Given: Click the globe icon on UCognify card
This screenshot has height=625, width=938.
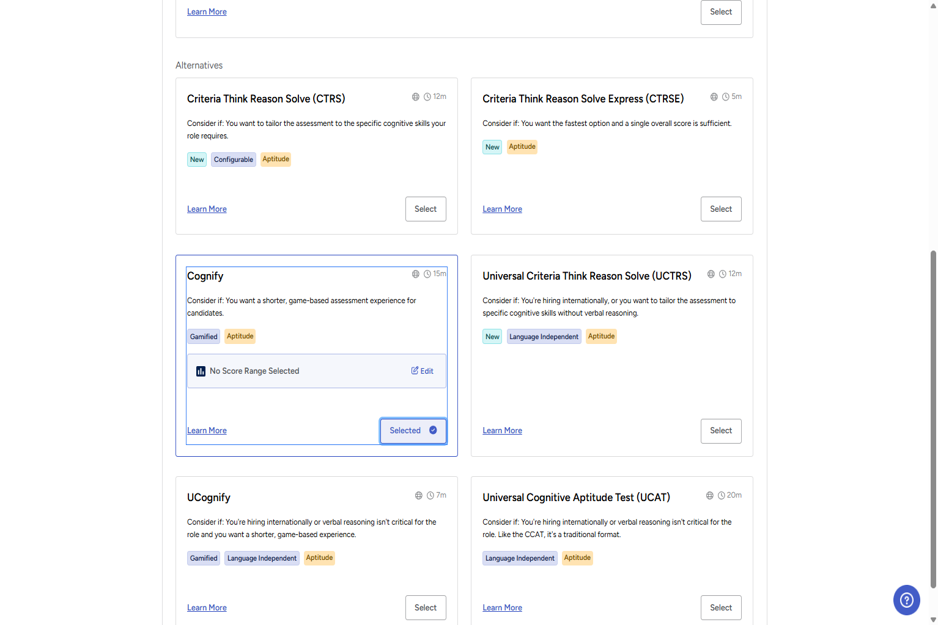Looking at the screenshot, I should point(419,495).
